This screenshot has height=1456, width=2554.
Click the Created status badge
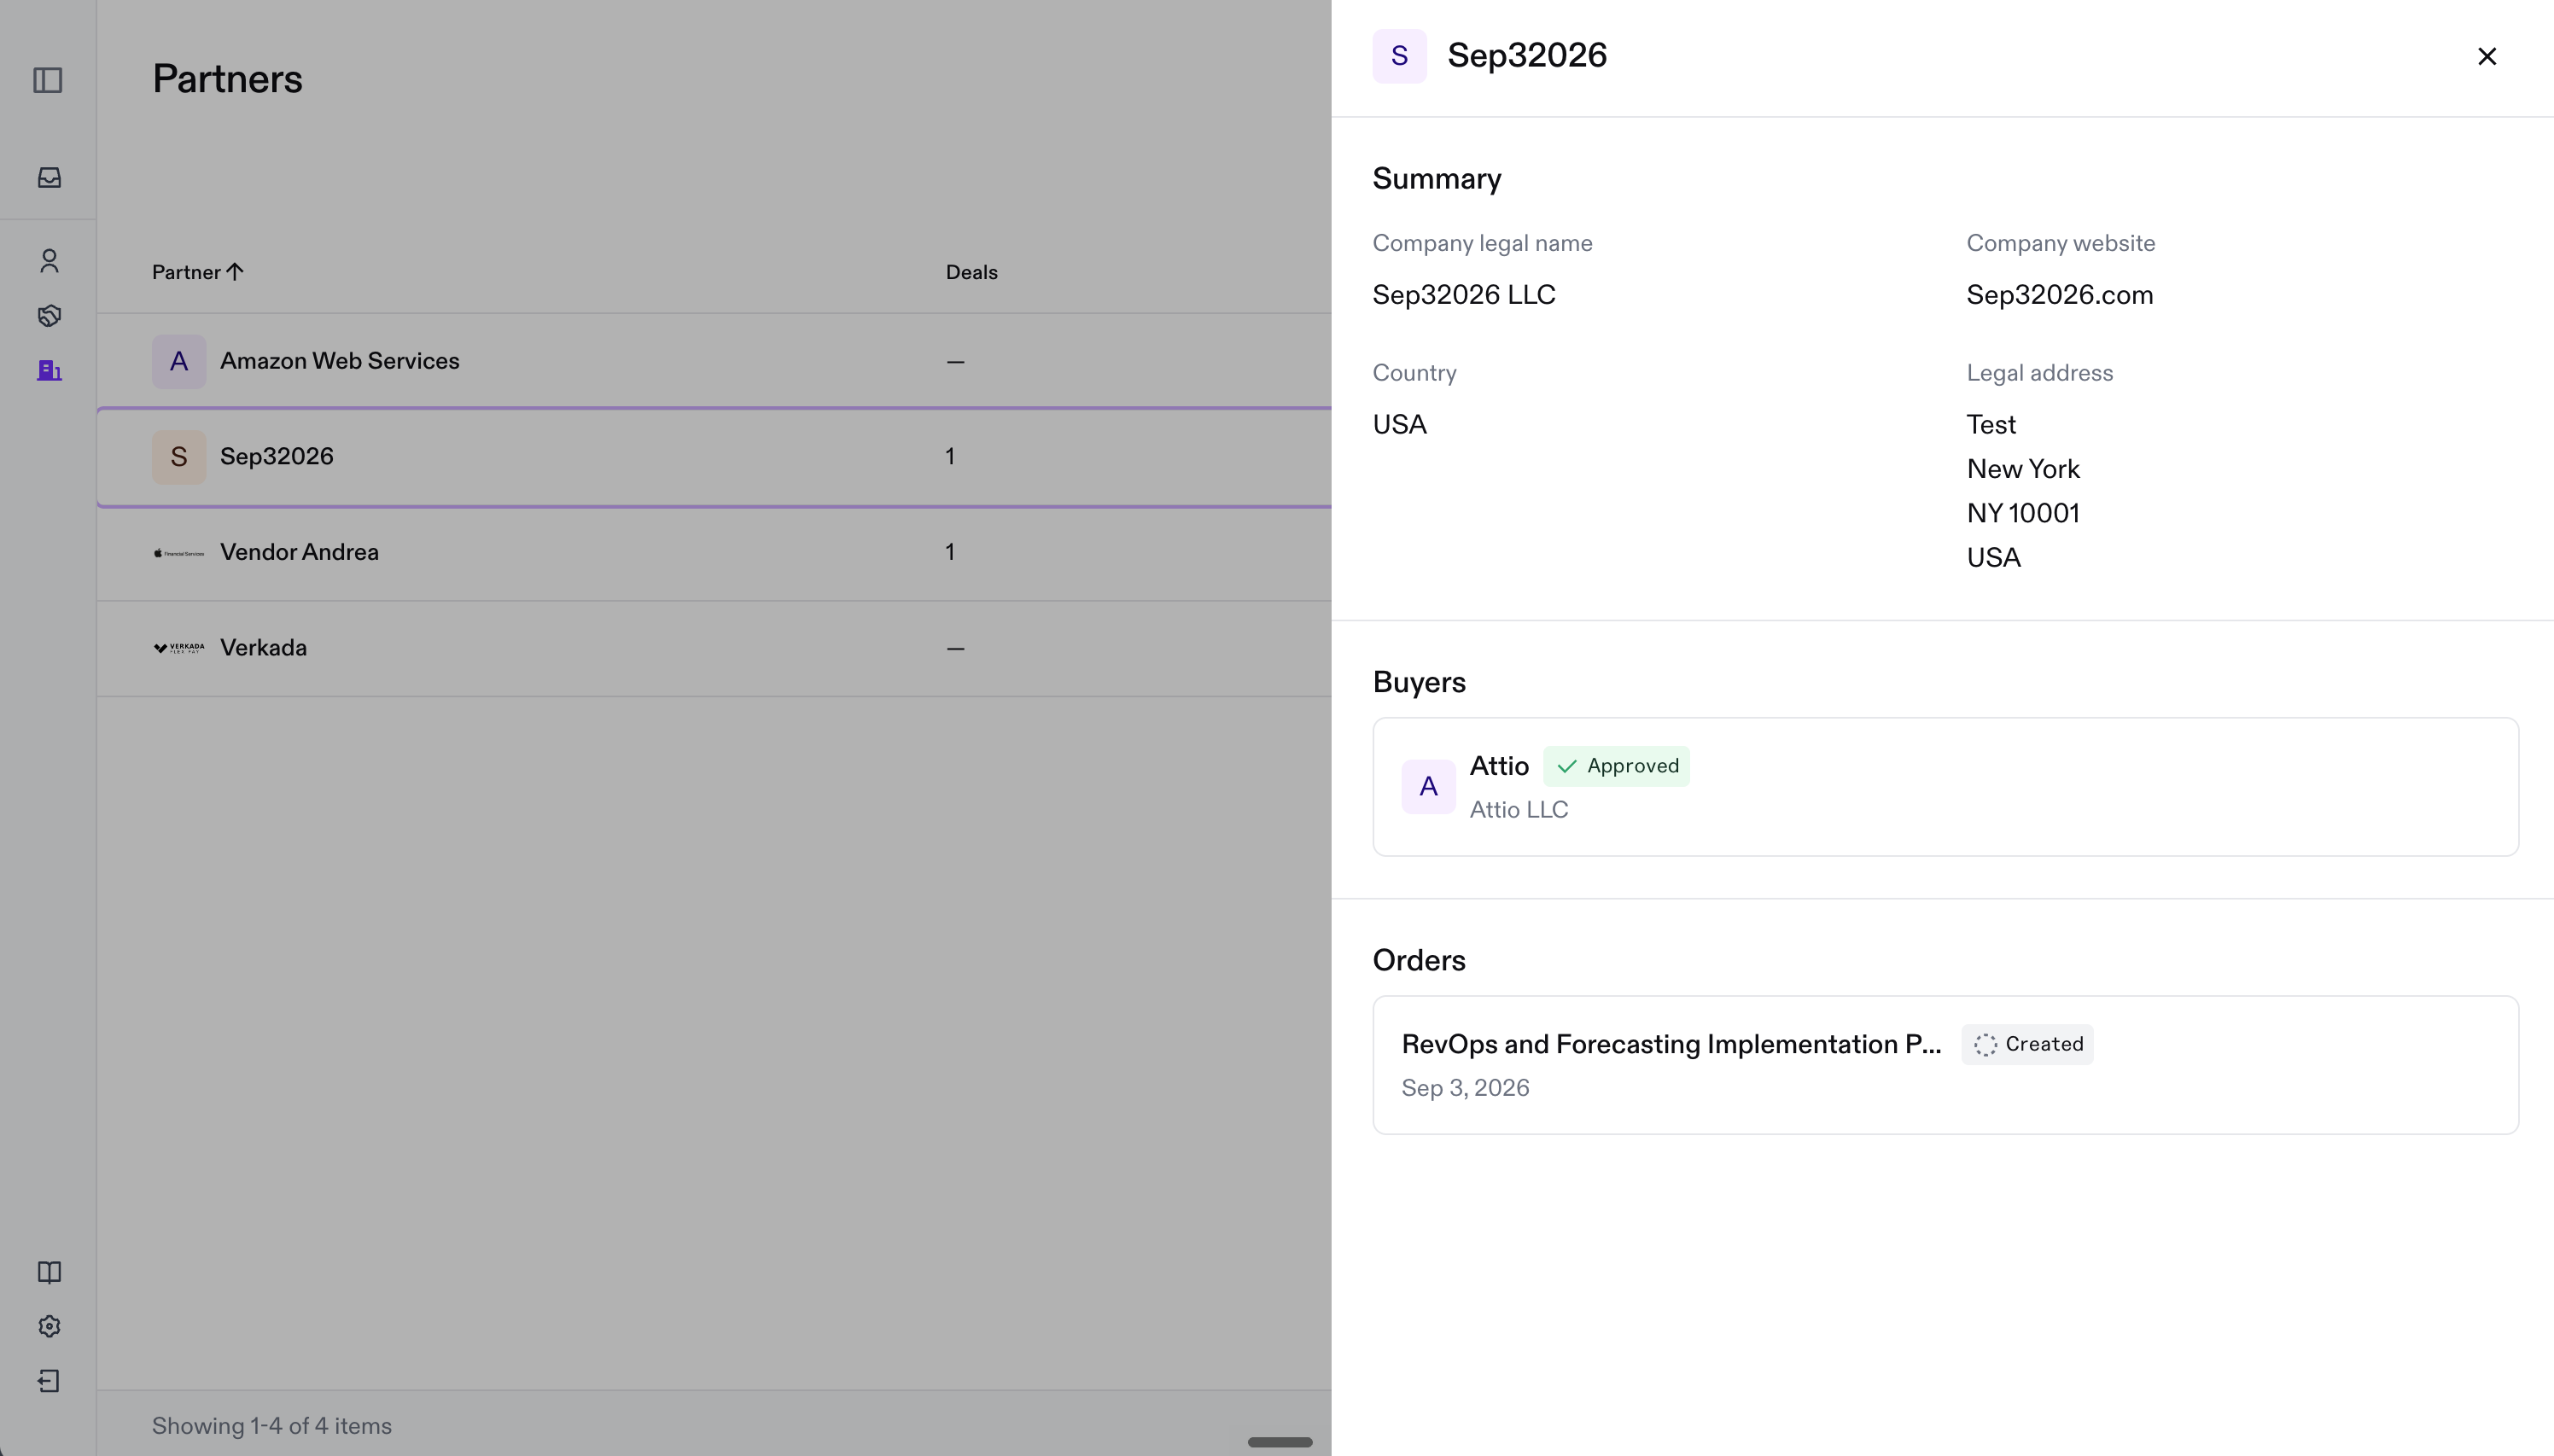(x=2027, y=1044)
